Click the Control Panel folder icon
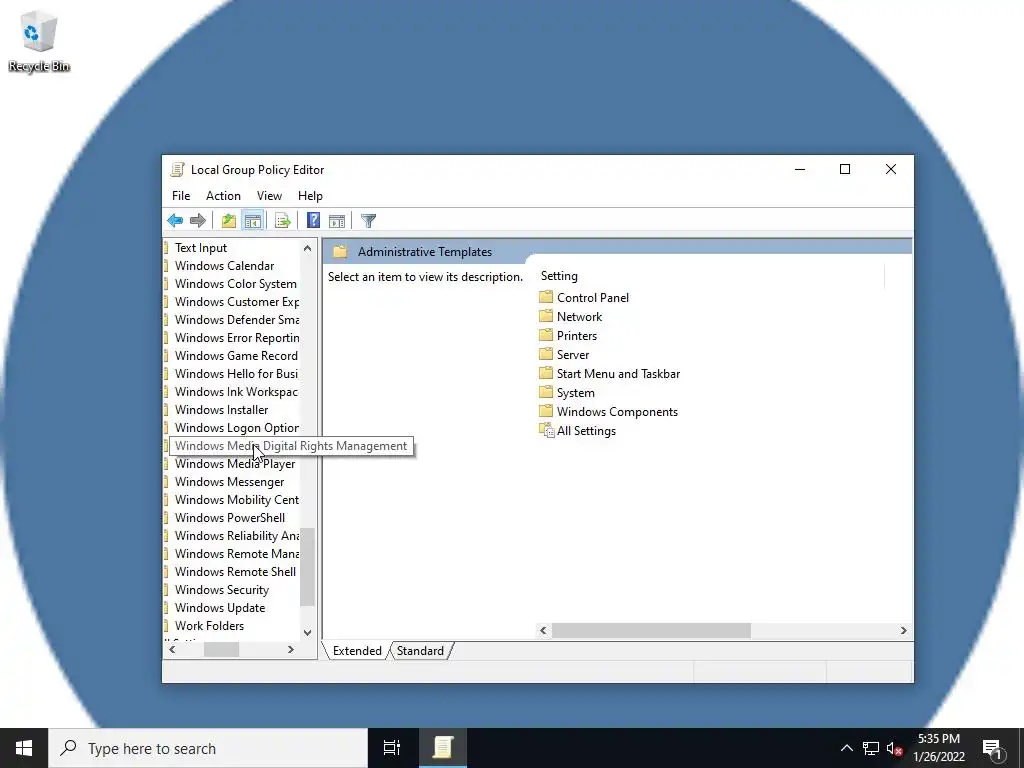Image resolution: width=1024 pixels, height=768 pixels. click(x=546, y=297)
